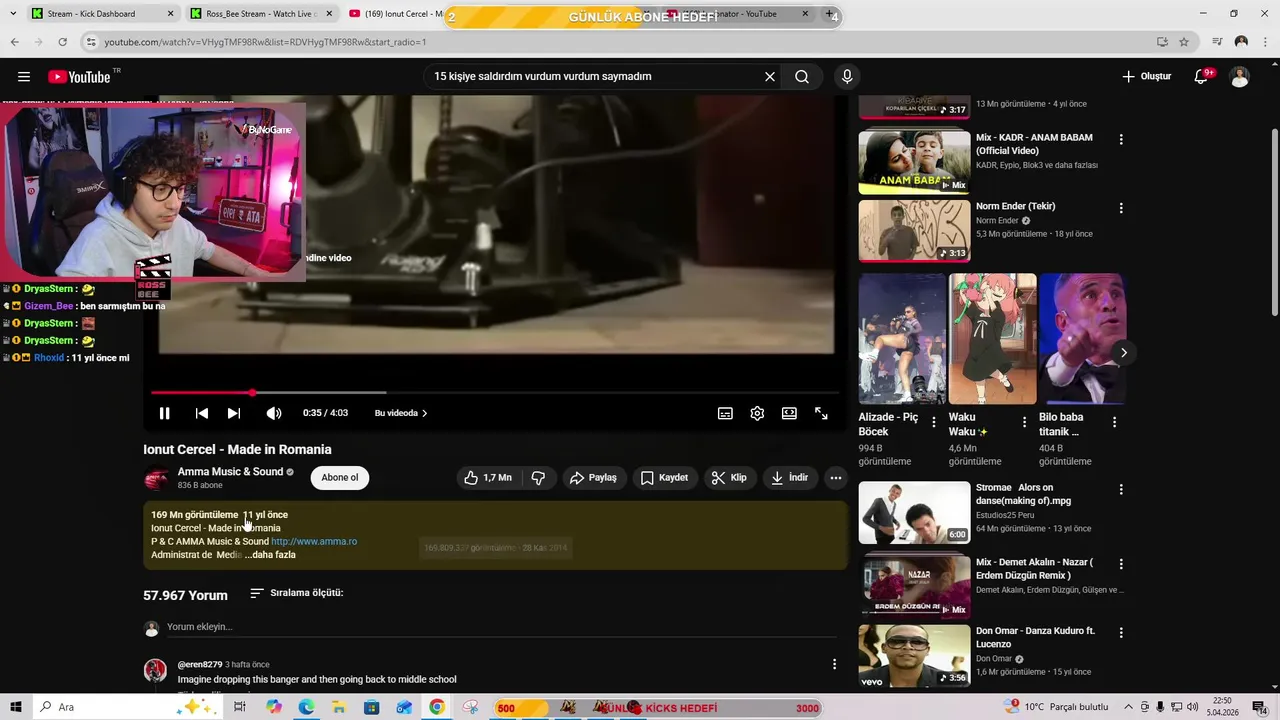Start voice search with the microphone

click(847, 77)
